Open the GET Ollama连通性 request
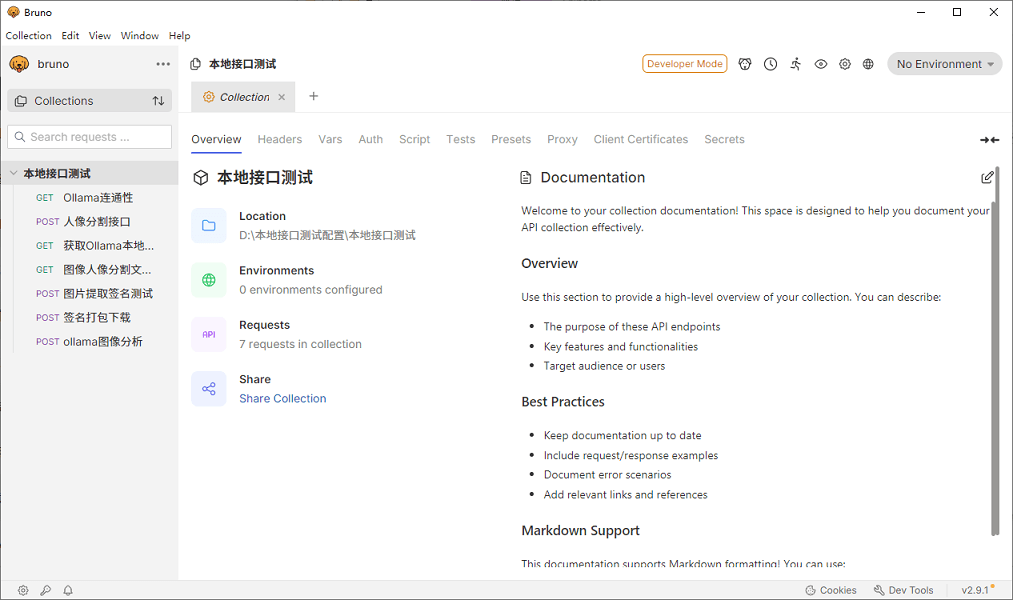Image resolution: width=1013 pixels, height=600 pixels. pyautogui.click(x=90, y=198)
